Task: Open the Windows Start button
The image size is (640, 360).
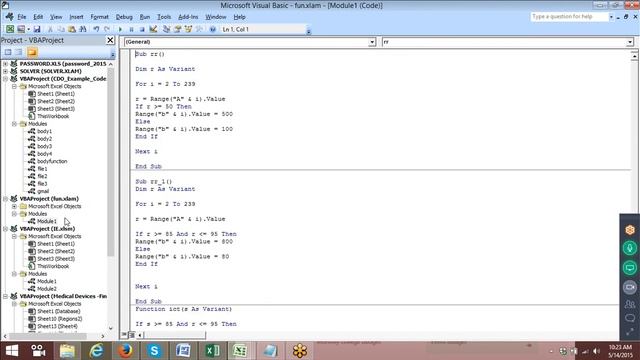Action: (12, 351)
